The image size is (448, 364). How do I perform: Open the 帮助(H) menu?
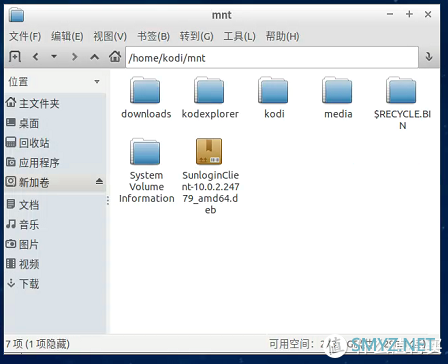pos(282,36)
